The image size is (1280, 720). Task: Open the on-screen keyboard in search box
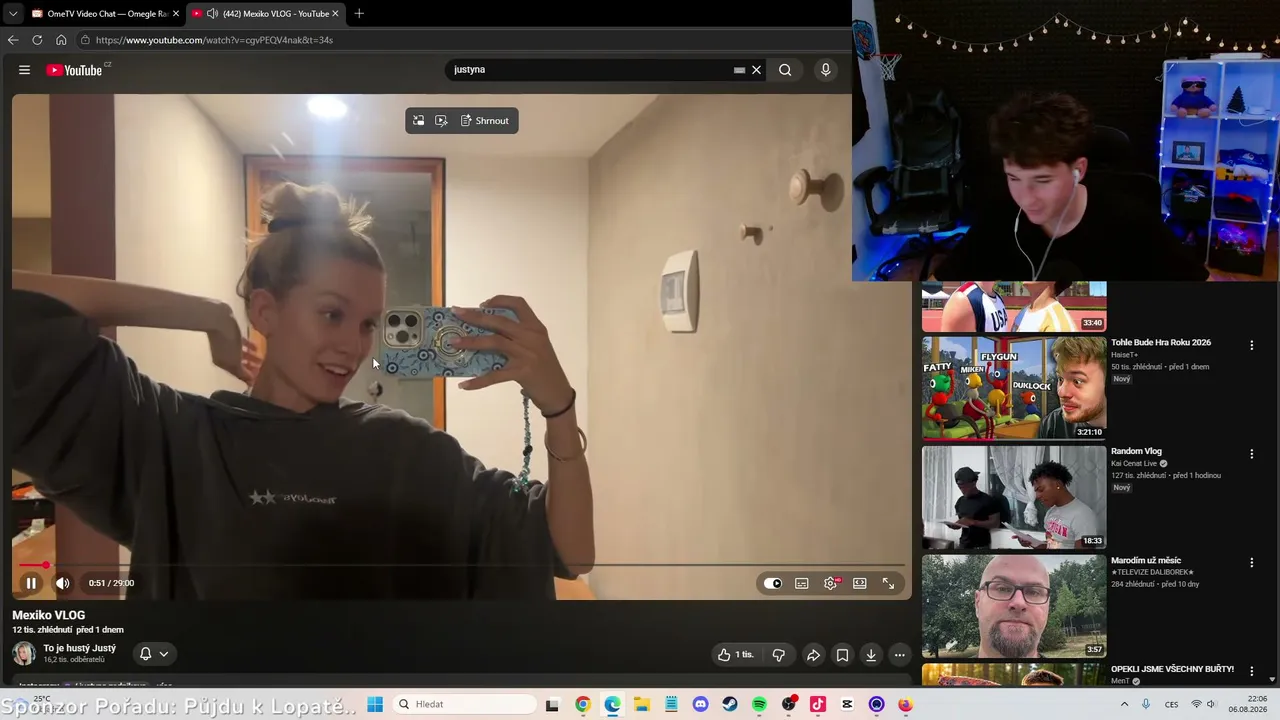click(x=739, y=70)
